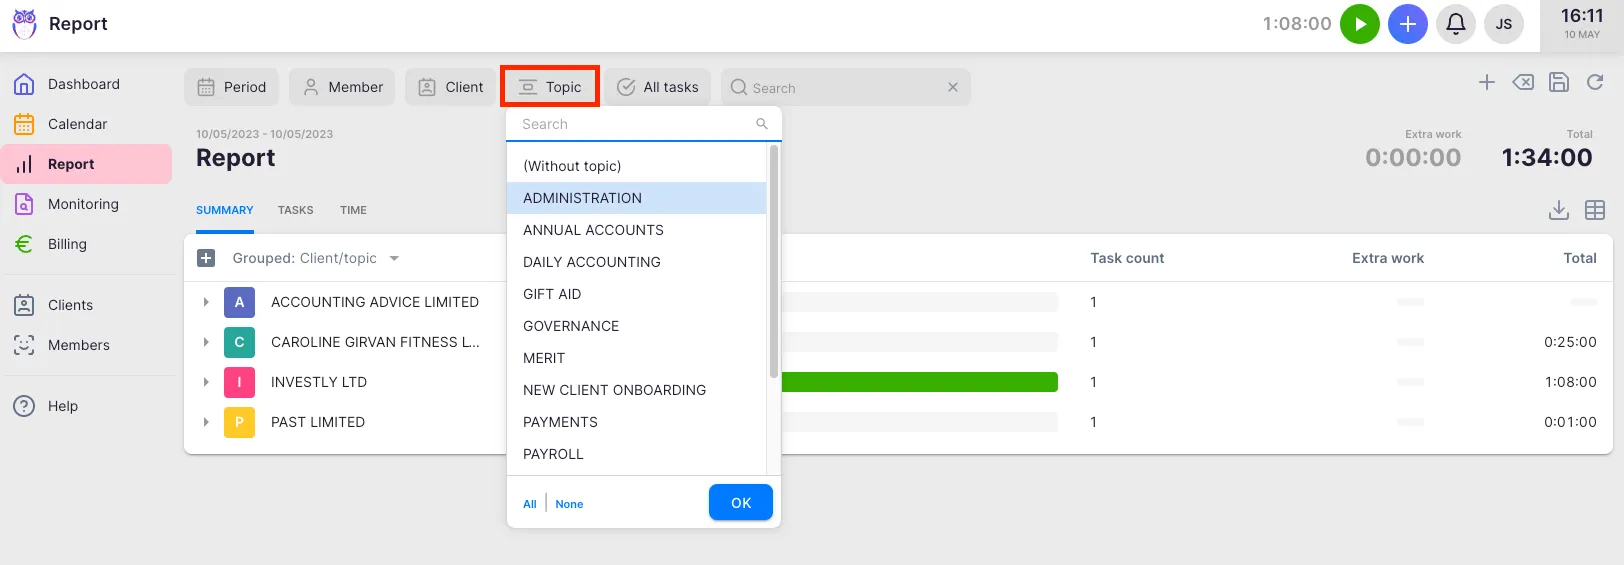This screenshot has height=565, width=1624.
Task: Click the blue plus add button
Action: [1407, 24]
